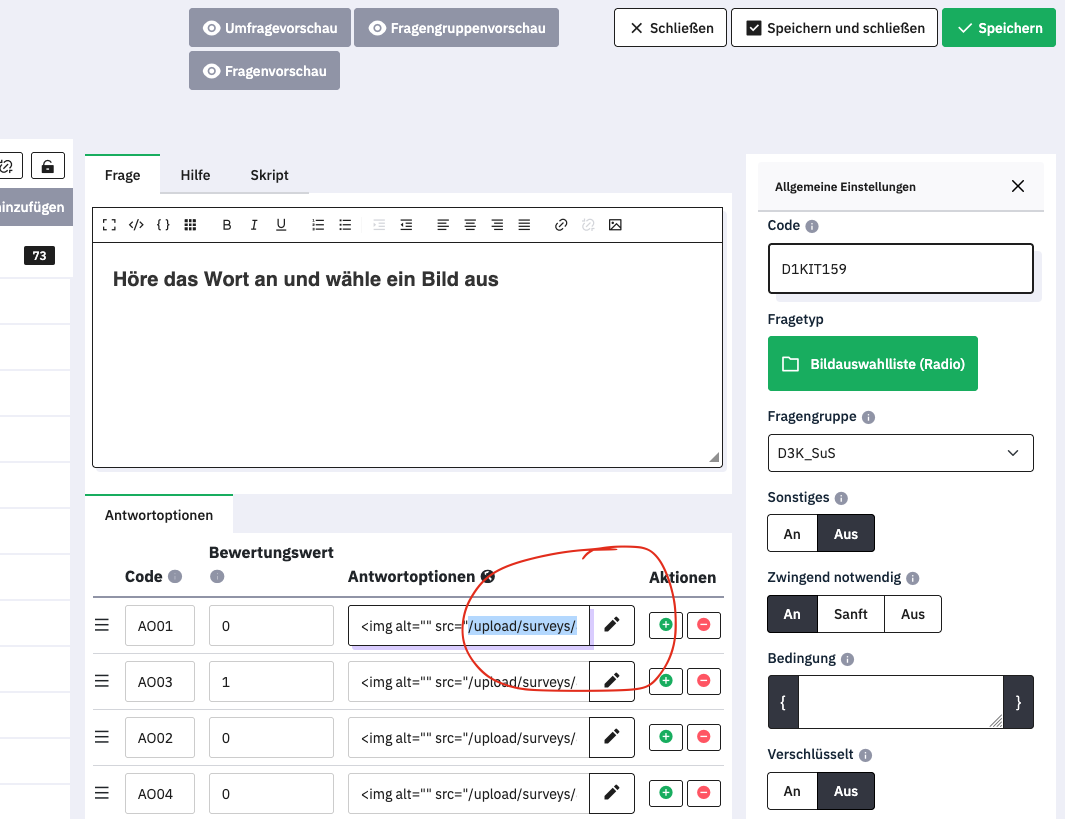Enable Verschlüsselt by clicking An
This screenshot has height=819, width=1065.
(x=792, y=791)
